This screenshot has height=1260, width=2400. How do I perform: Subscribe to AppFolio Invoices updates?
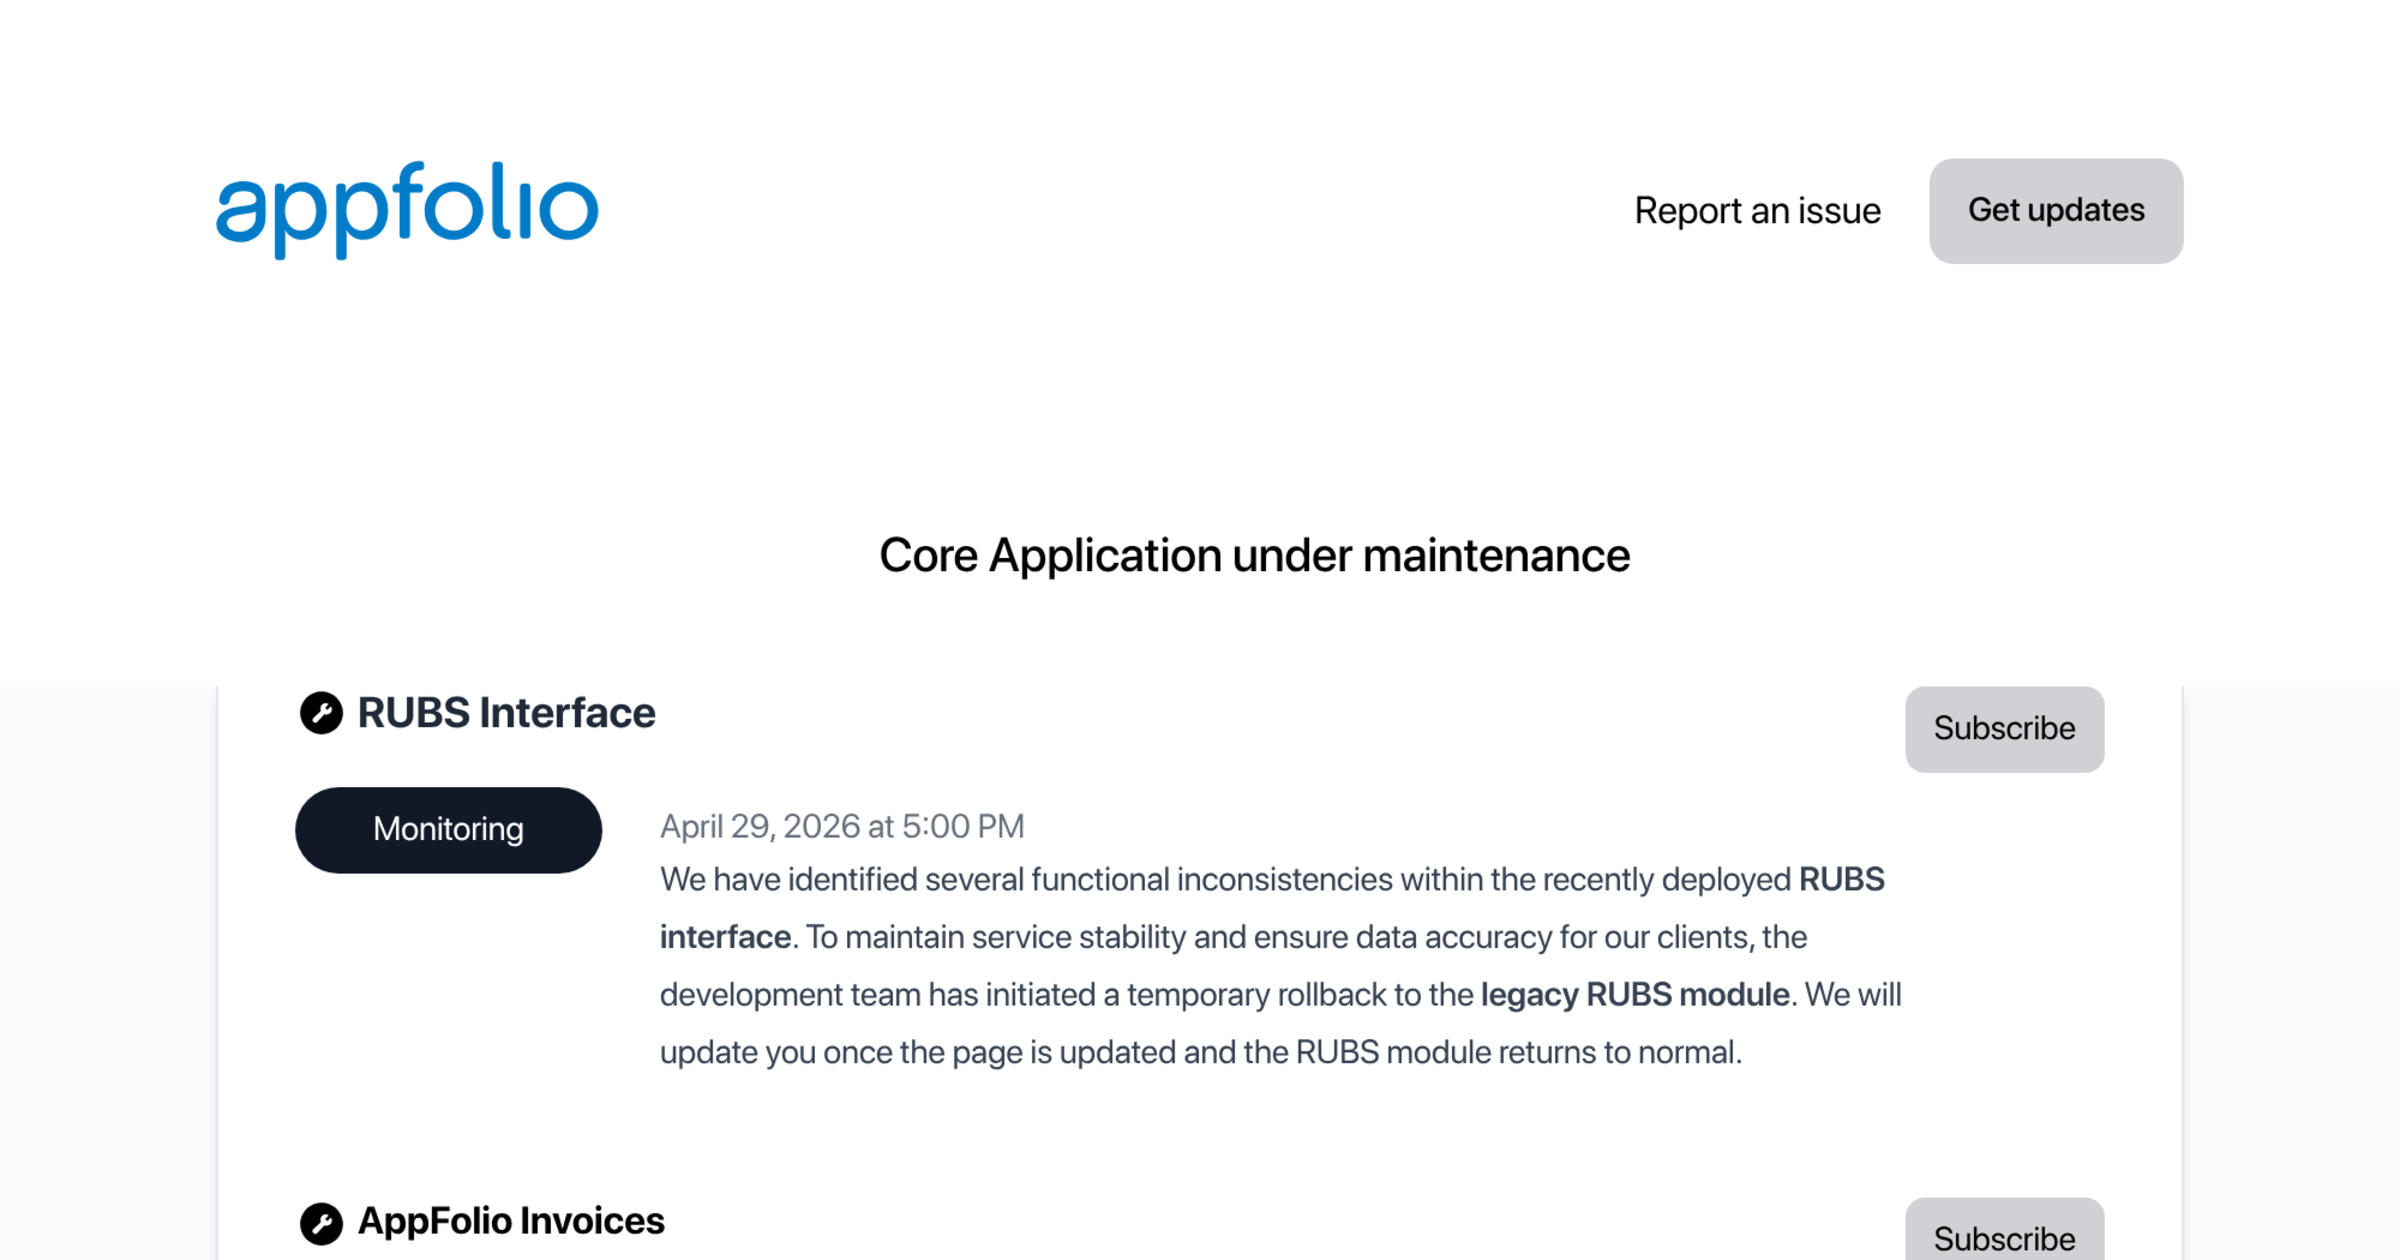pyautogui.click(x=2004, y=1232)
